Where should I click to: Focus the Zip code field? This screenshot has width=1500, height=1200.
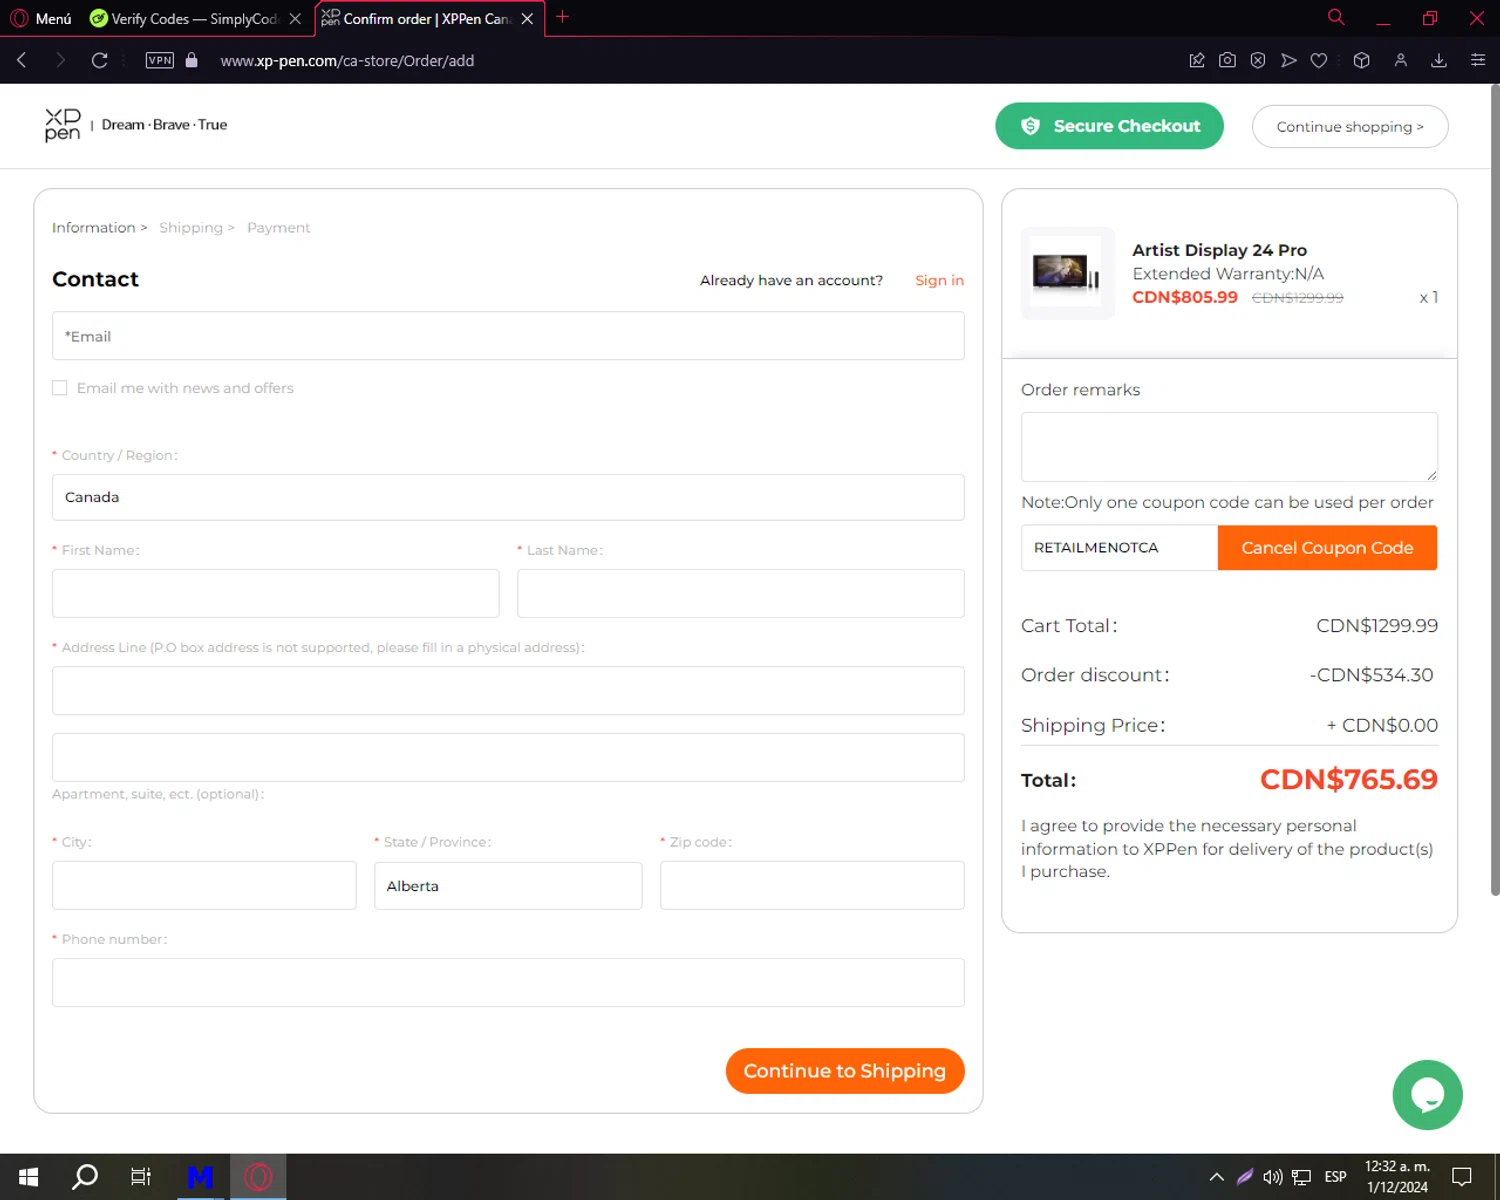[x=812, y=885]
